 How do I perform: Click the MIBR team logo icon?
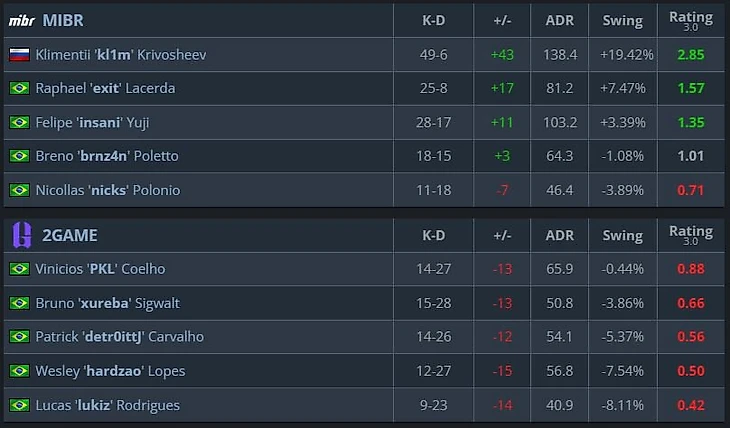coord(21,21)
